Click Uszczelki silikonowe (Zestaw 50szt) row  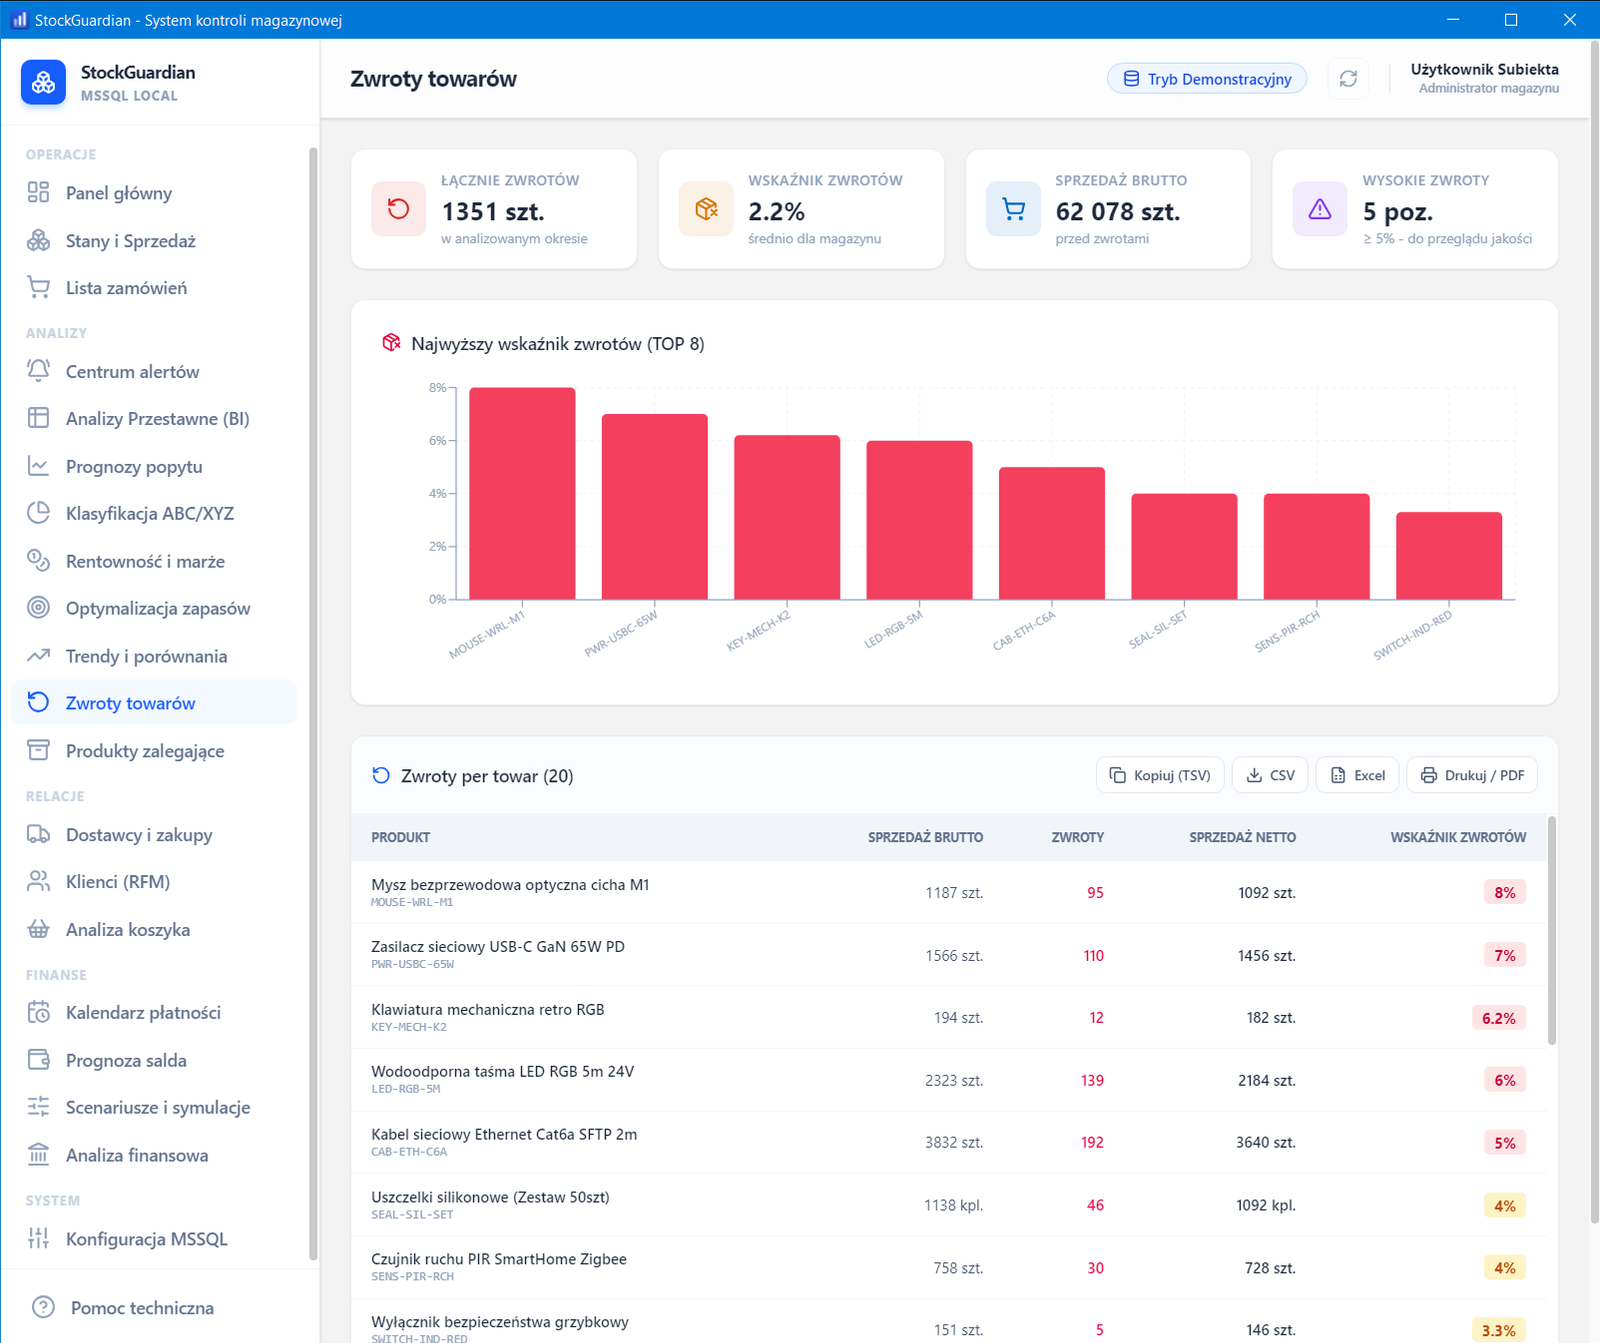(x=948, y=1205)
